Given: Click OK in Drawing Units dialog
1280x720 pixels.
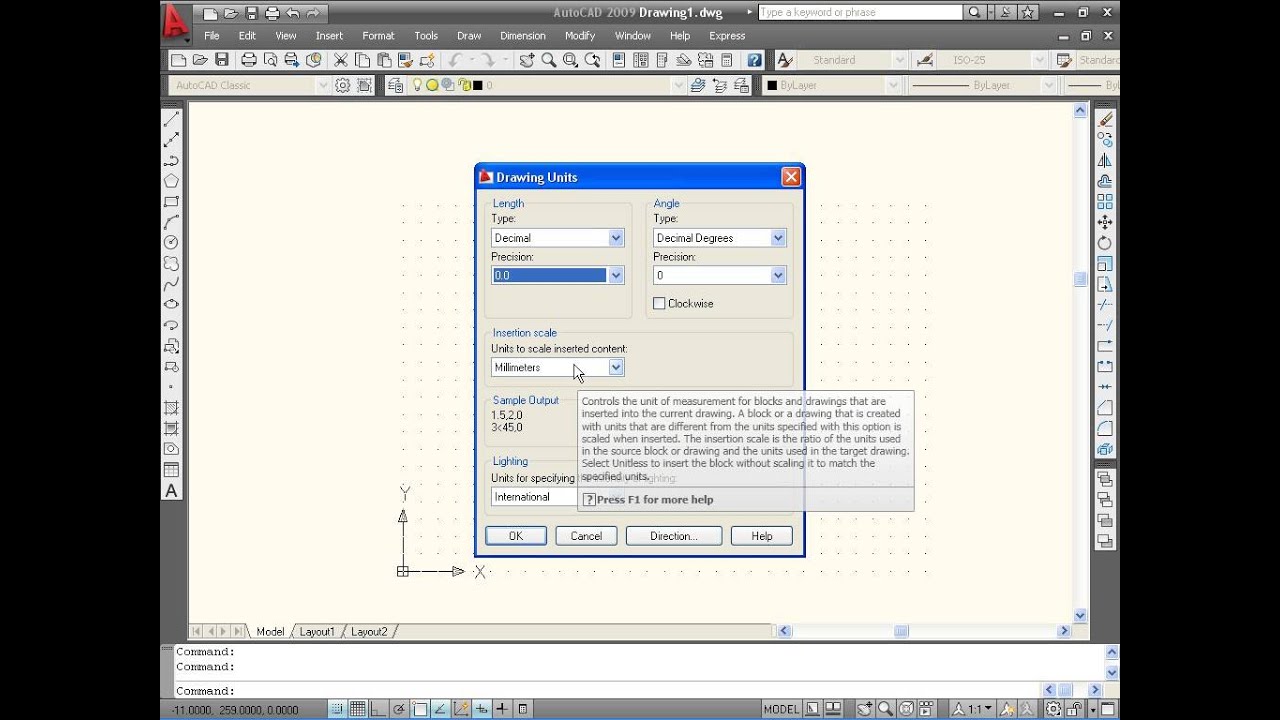Looking at the screenshot, I should 515,536.
